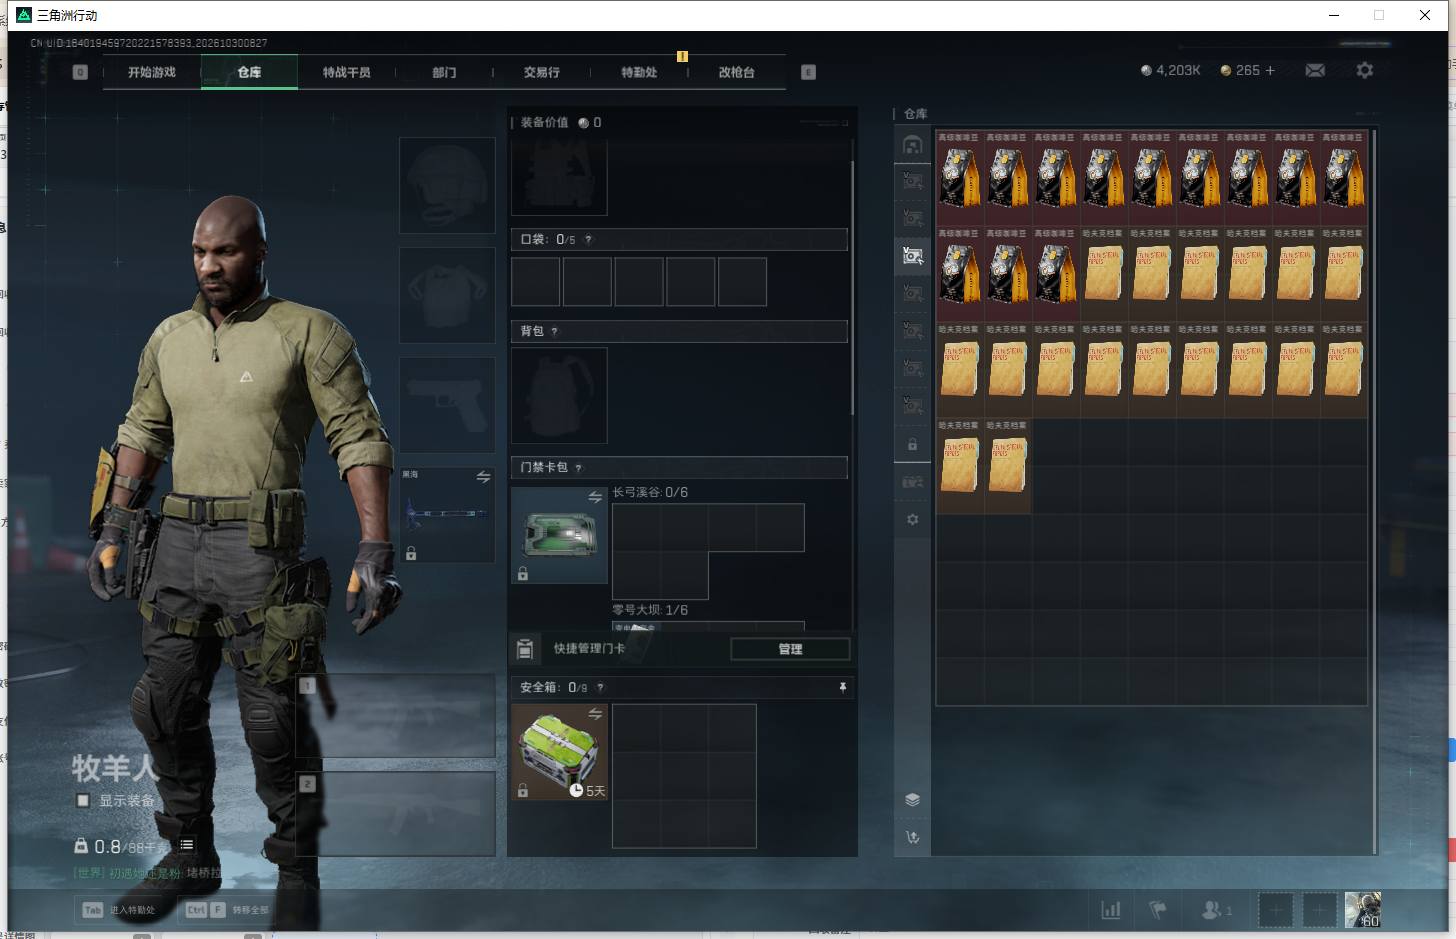This screenshot has width=1456, height=939.
Task: Select the empty helmet equipment slot
Action: pos(447,186)
